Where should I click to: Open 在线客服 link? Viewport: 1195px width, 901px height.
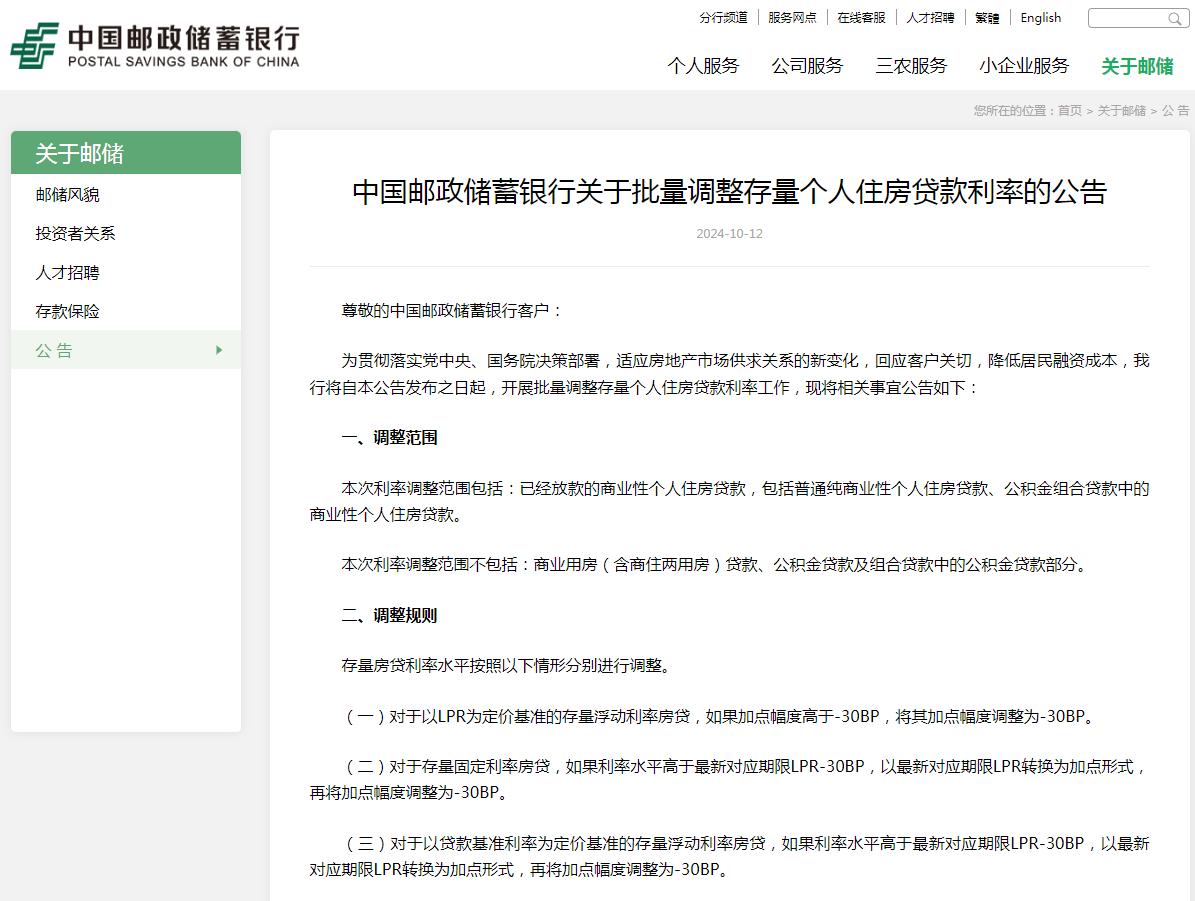(x=861, y=18)
